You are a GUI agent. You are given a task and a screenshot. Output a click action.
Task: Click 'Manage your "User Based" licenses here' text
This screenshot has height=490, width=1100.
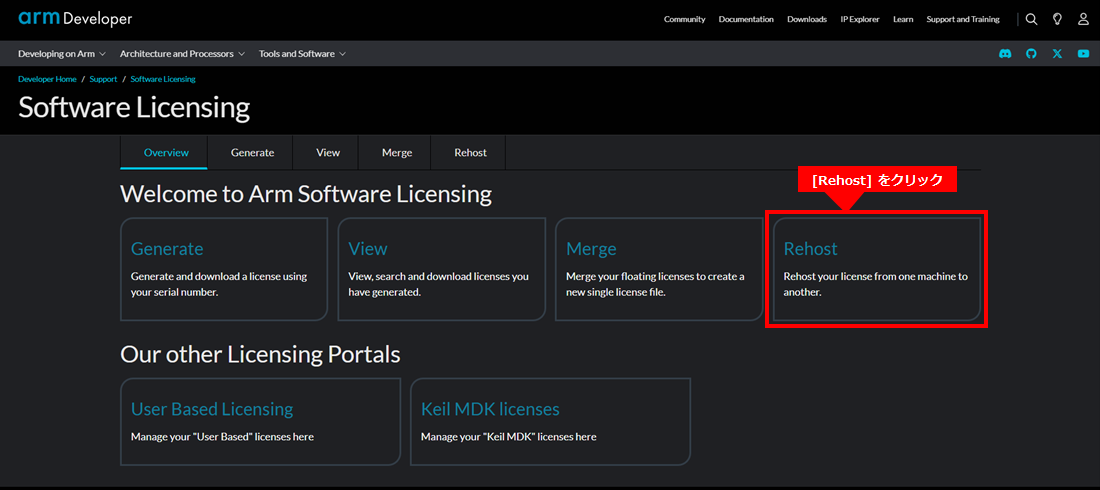click(222, 437)
